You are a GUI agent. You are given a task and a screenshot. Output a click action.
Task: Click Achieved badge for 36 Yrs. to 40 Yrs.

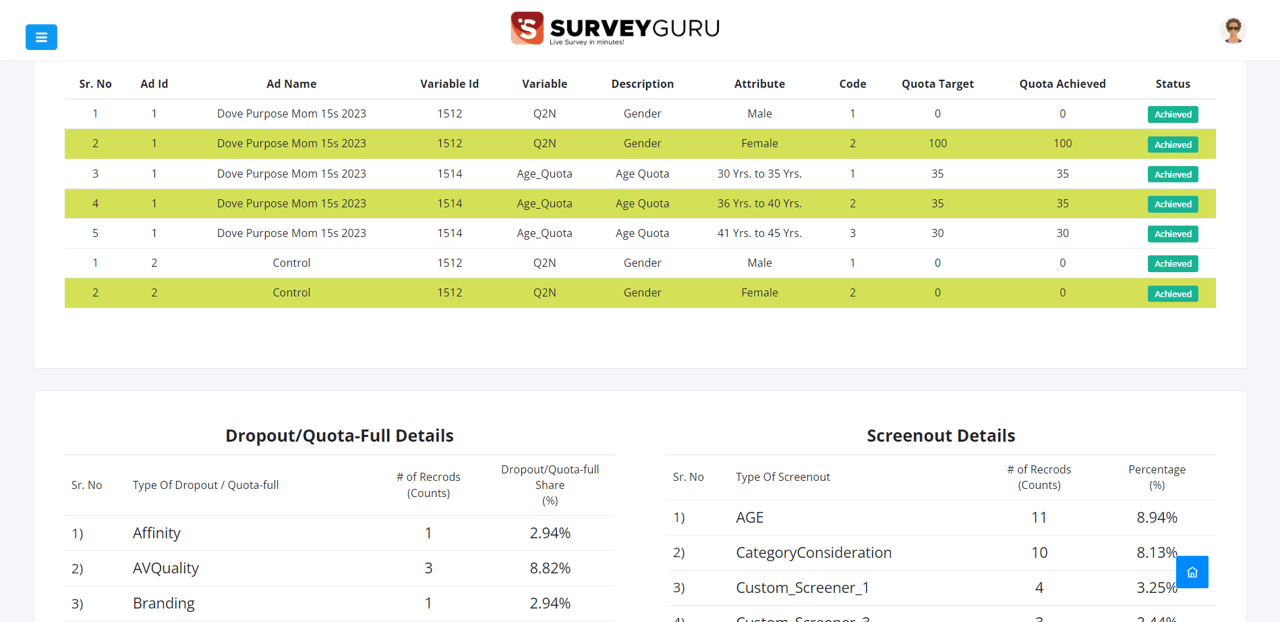(1172, 204)
